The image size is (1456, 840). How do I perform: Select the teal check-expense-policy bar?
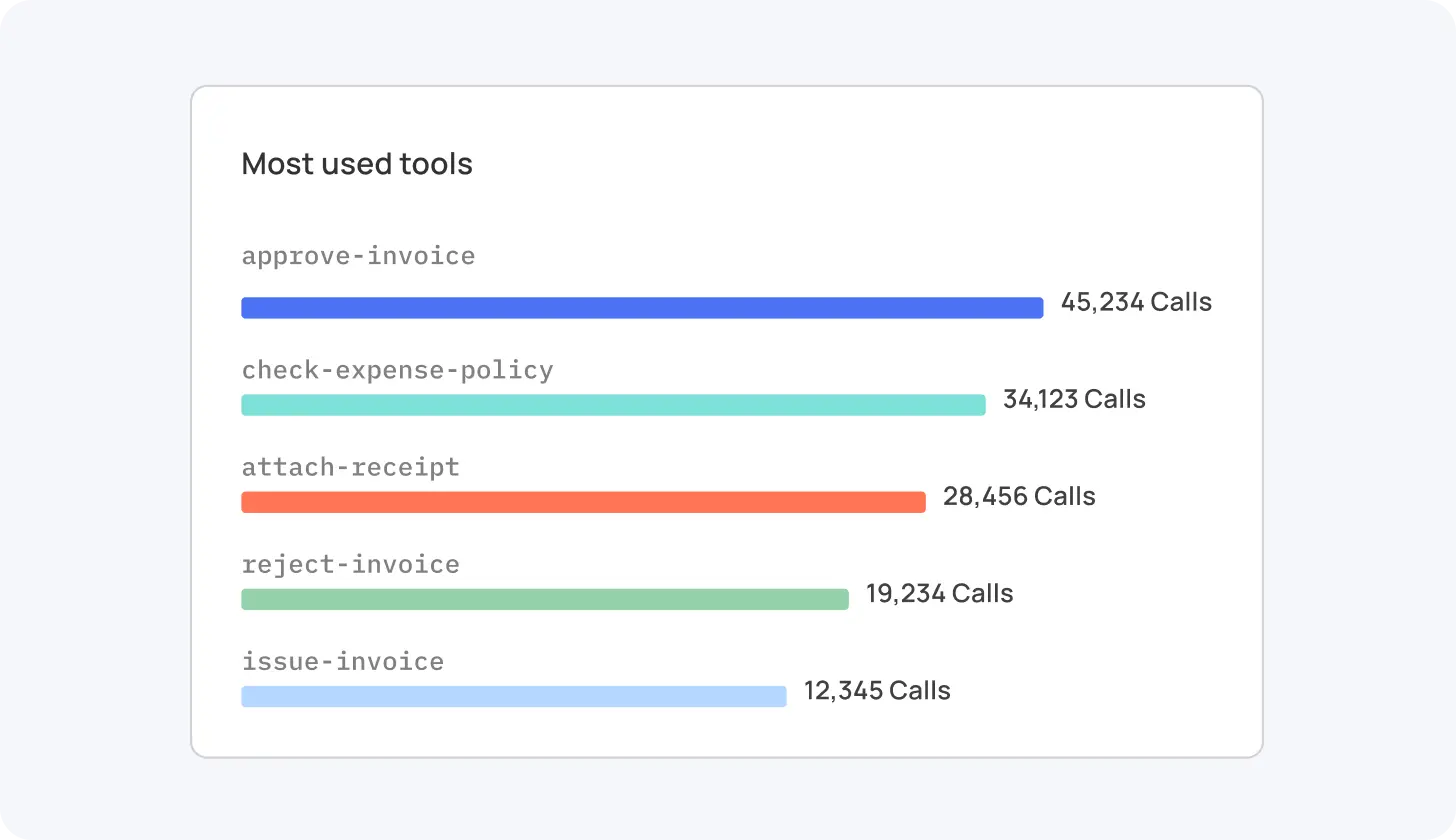click(613, 405)
